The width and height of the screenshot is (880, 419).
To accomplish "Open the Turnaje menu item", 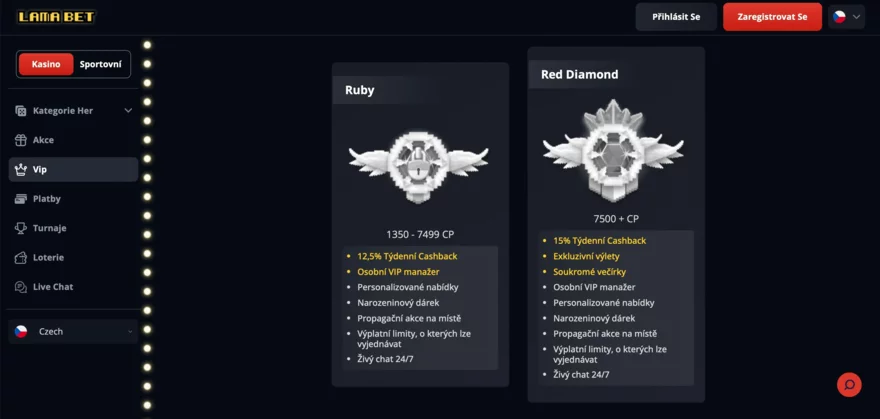I will (49, 228).
